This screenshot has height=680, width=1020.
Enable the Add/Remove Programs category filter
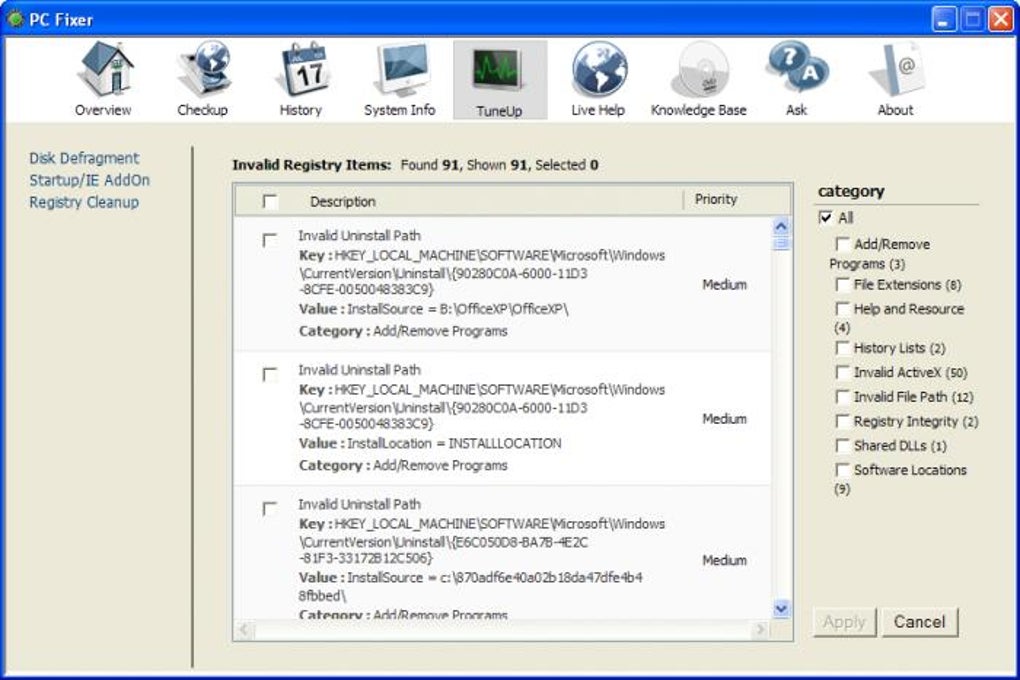pyautogui.click(x=842, y=244)
